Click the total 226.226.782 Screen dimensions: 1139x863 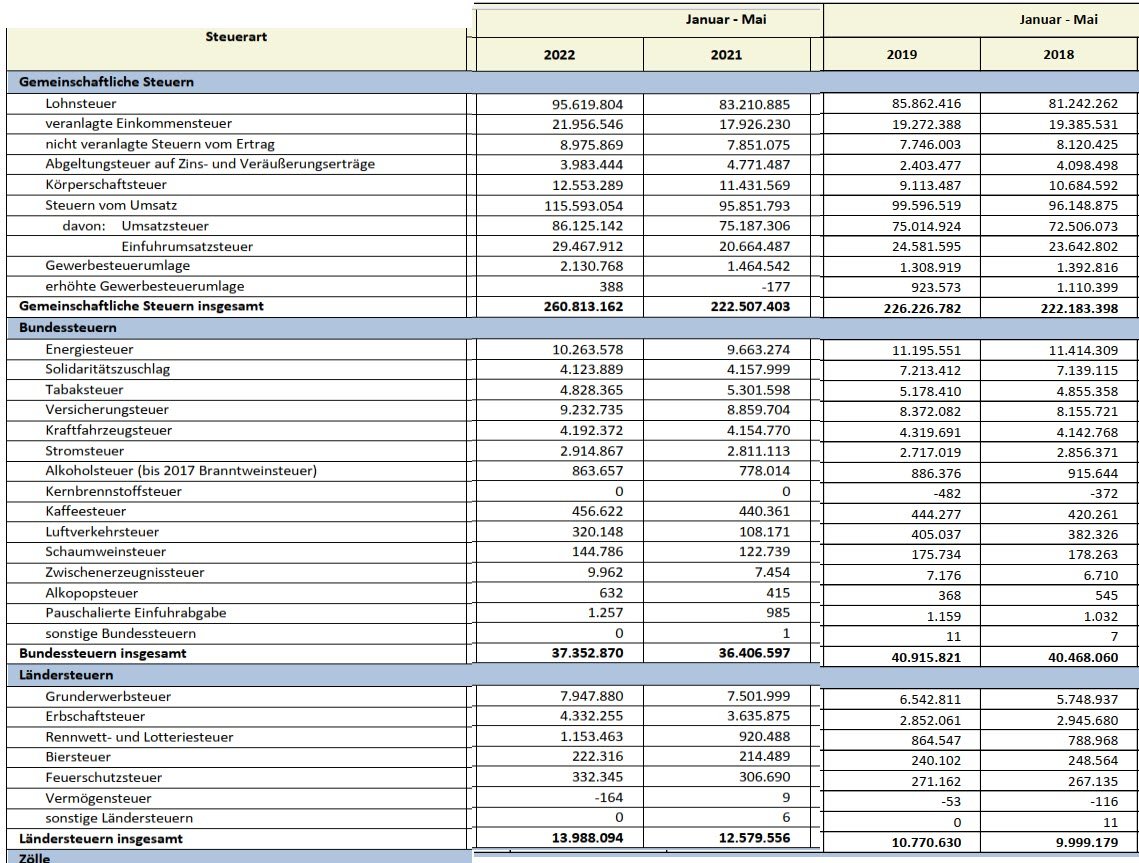pyautogui.click(x=923, y=309)
